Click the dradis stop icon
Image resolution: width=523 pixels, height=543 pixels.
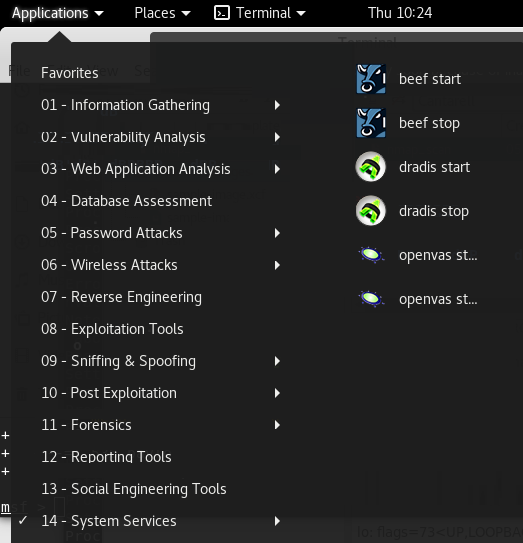point(371,211)
